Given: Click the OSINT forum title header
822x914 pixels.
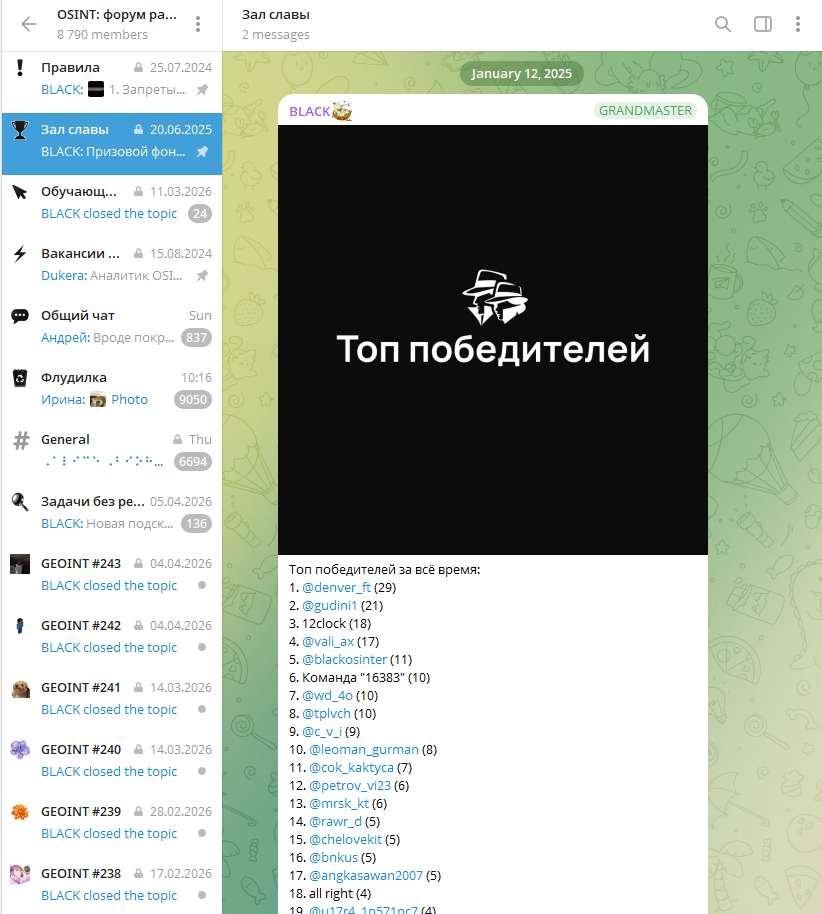Looking at the screenshot, I should tap(117, 16).
